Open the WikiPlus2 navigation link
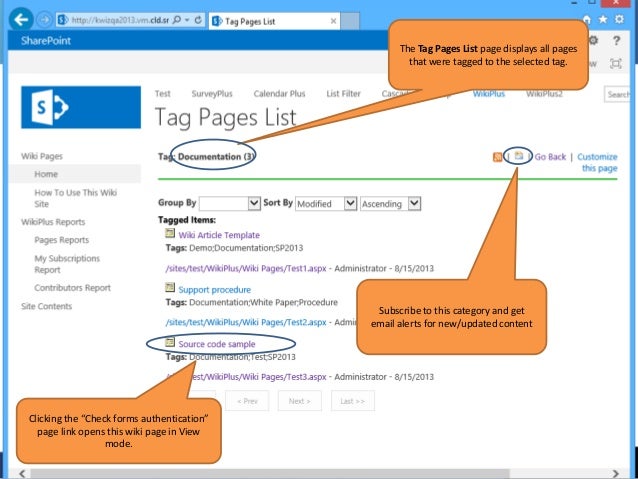The height and width of the screenshot is (479, 638). tap(544, 94)
